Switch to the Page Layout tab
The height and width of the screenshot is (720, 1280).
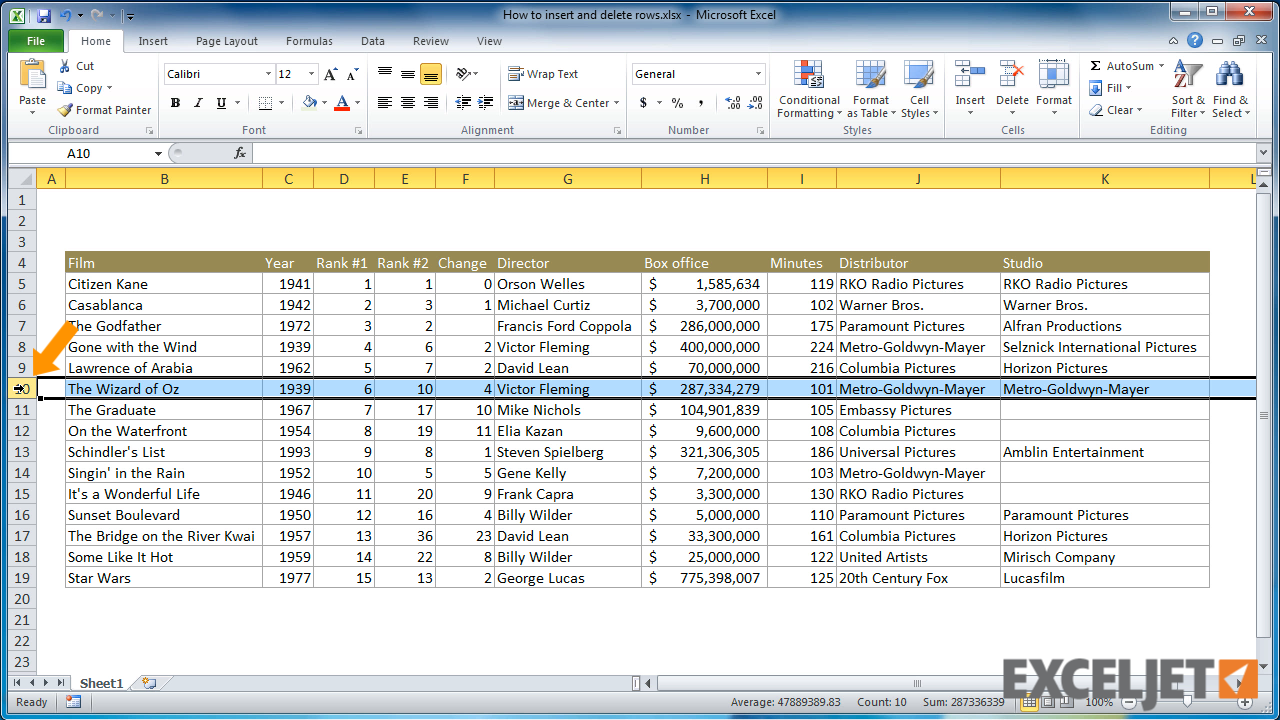point(227,41)
